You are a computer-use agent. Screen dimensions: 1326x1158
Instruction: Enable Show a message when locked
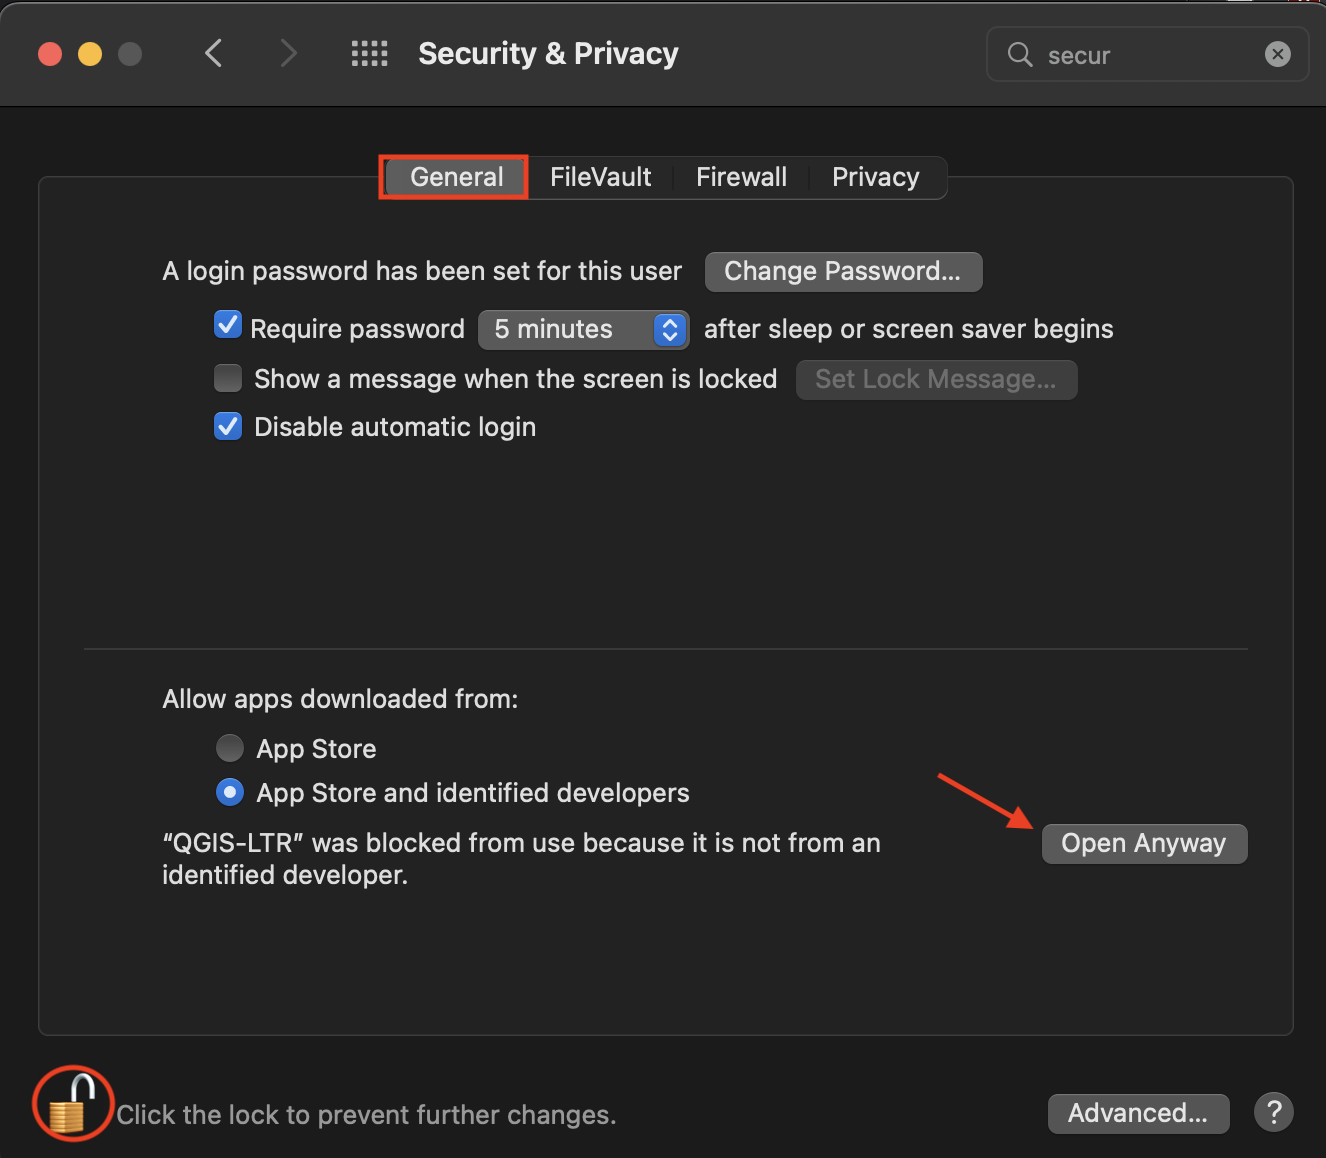(228, 378)
